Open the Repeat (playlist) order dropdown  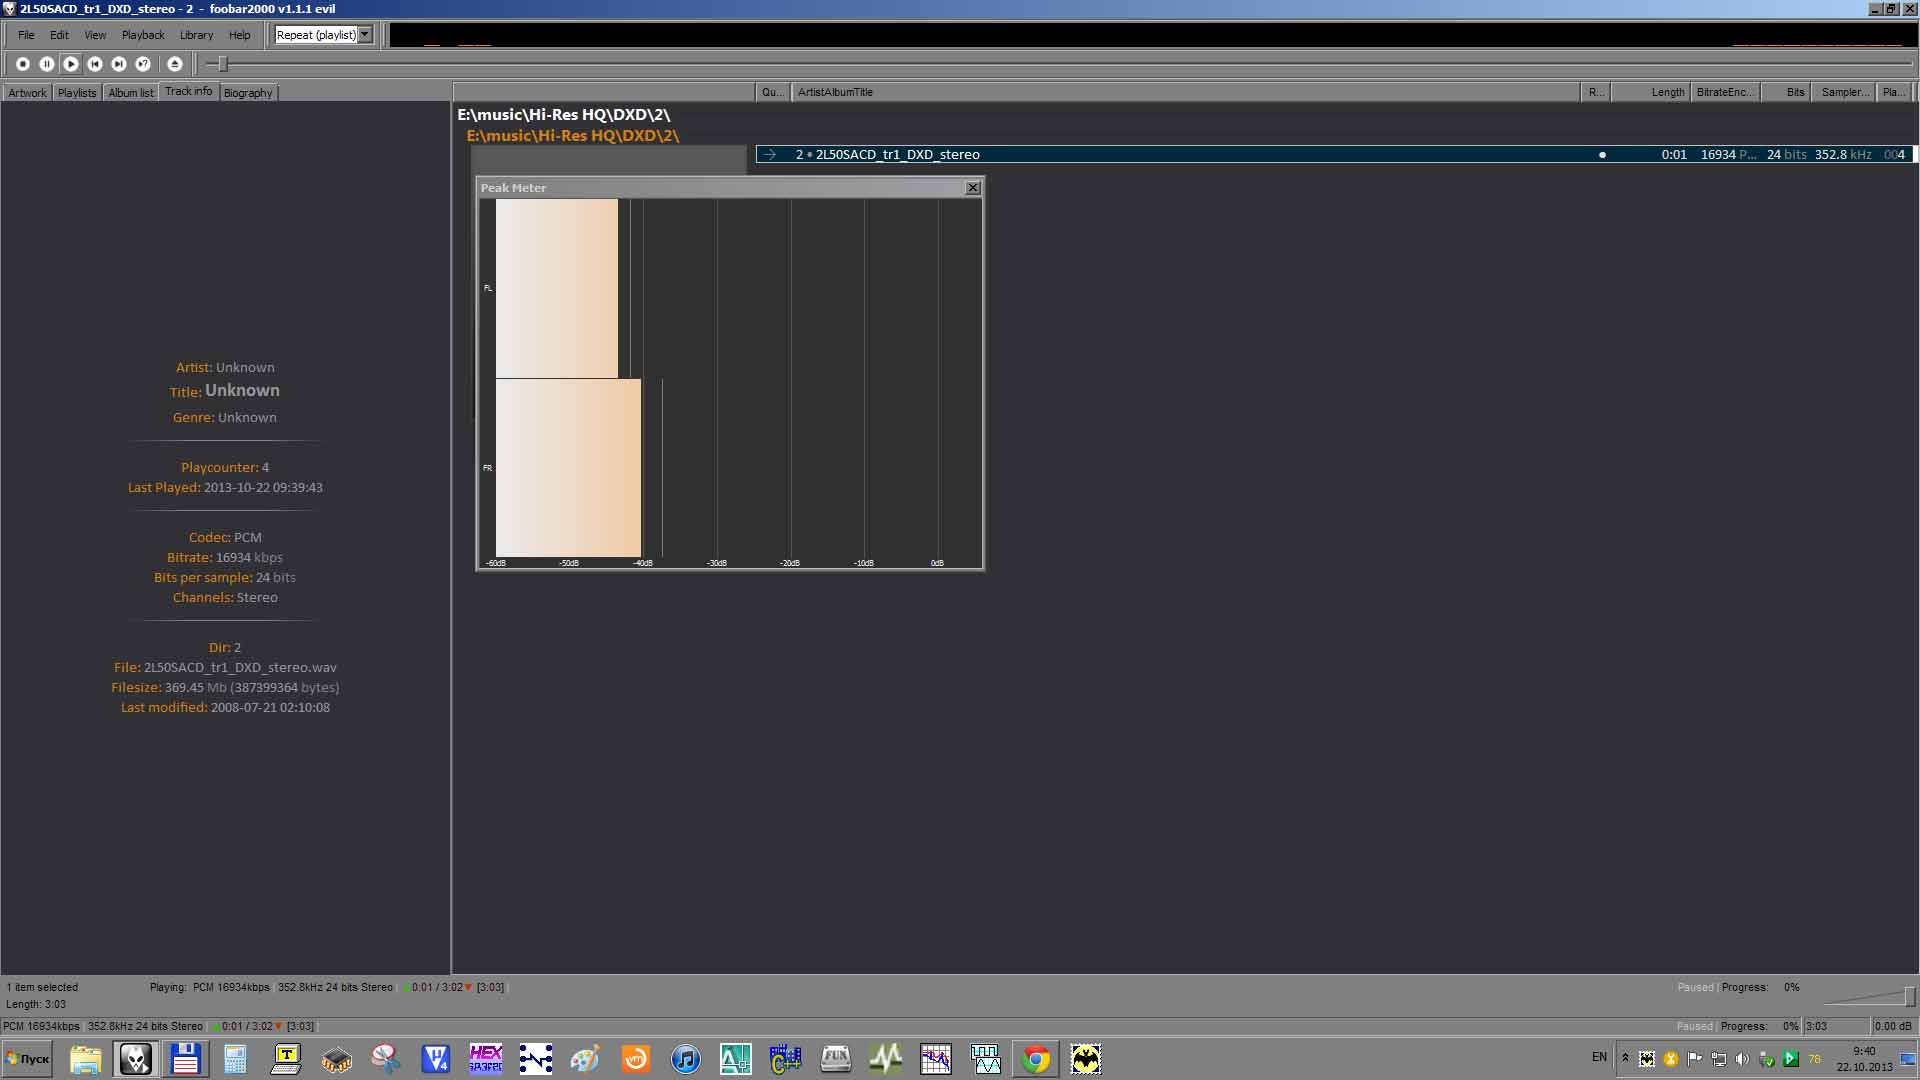click(x=365, y=34)
